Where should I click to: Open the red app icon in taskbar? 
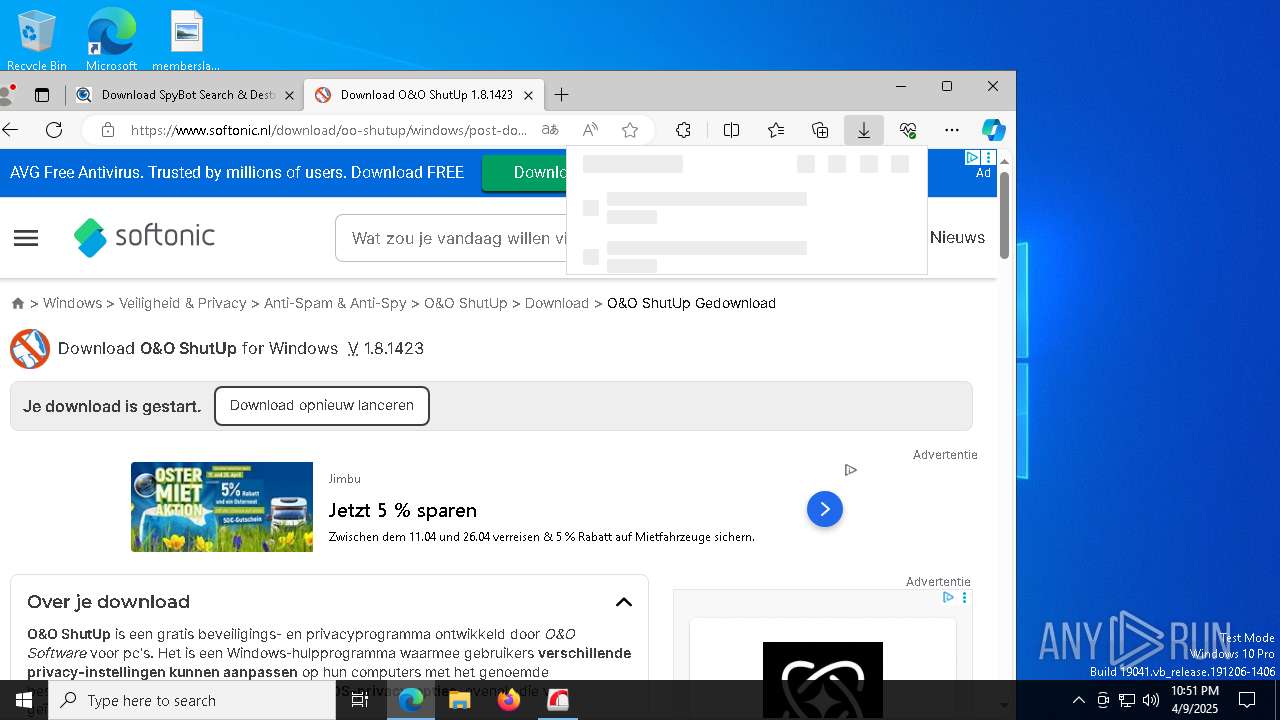(558, 700)
